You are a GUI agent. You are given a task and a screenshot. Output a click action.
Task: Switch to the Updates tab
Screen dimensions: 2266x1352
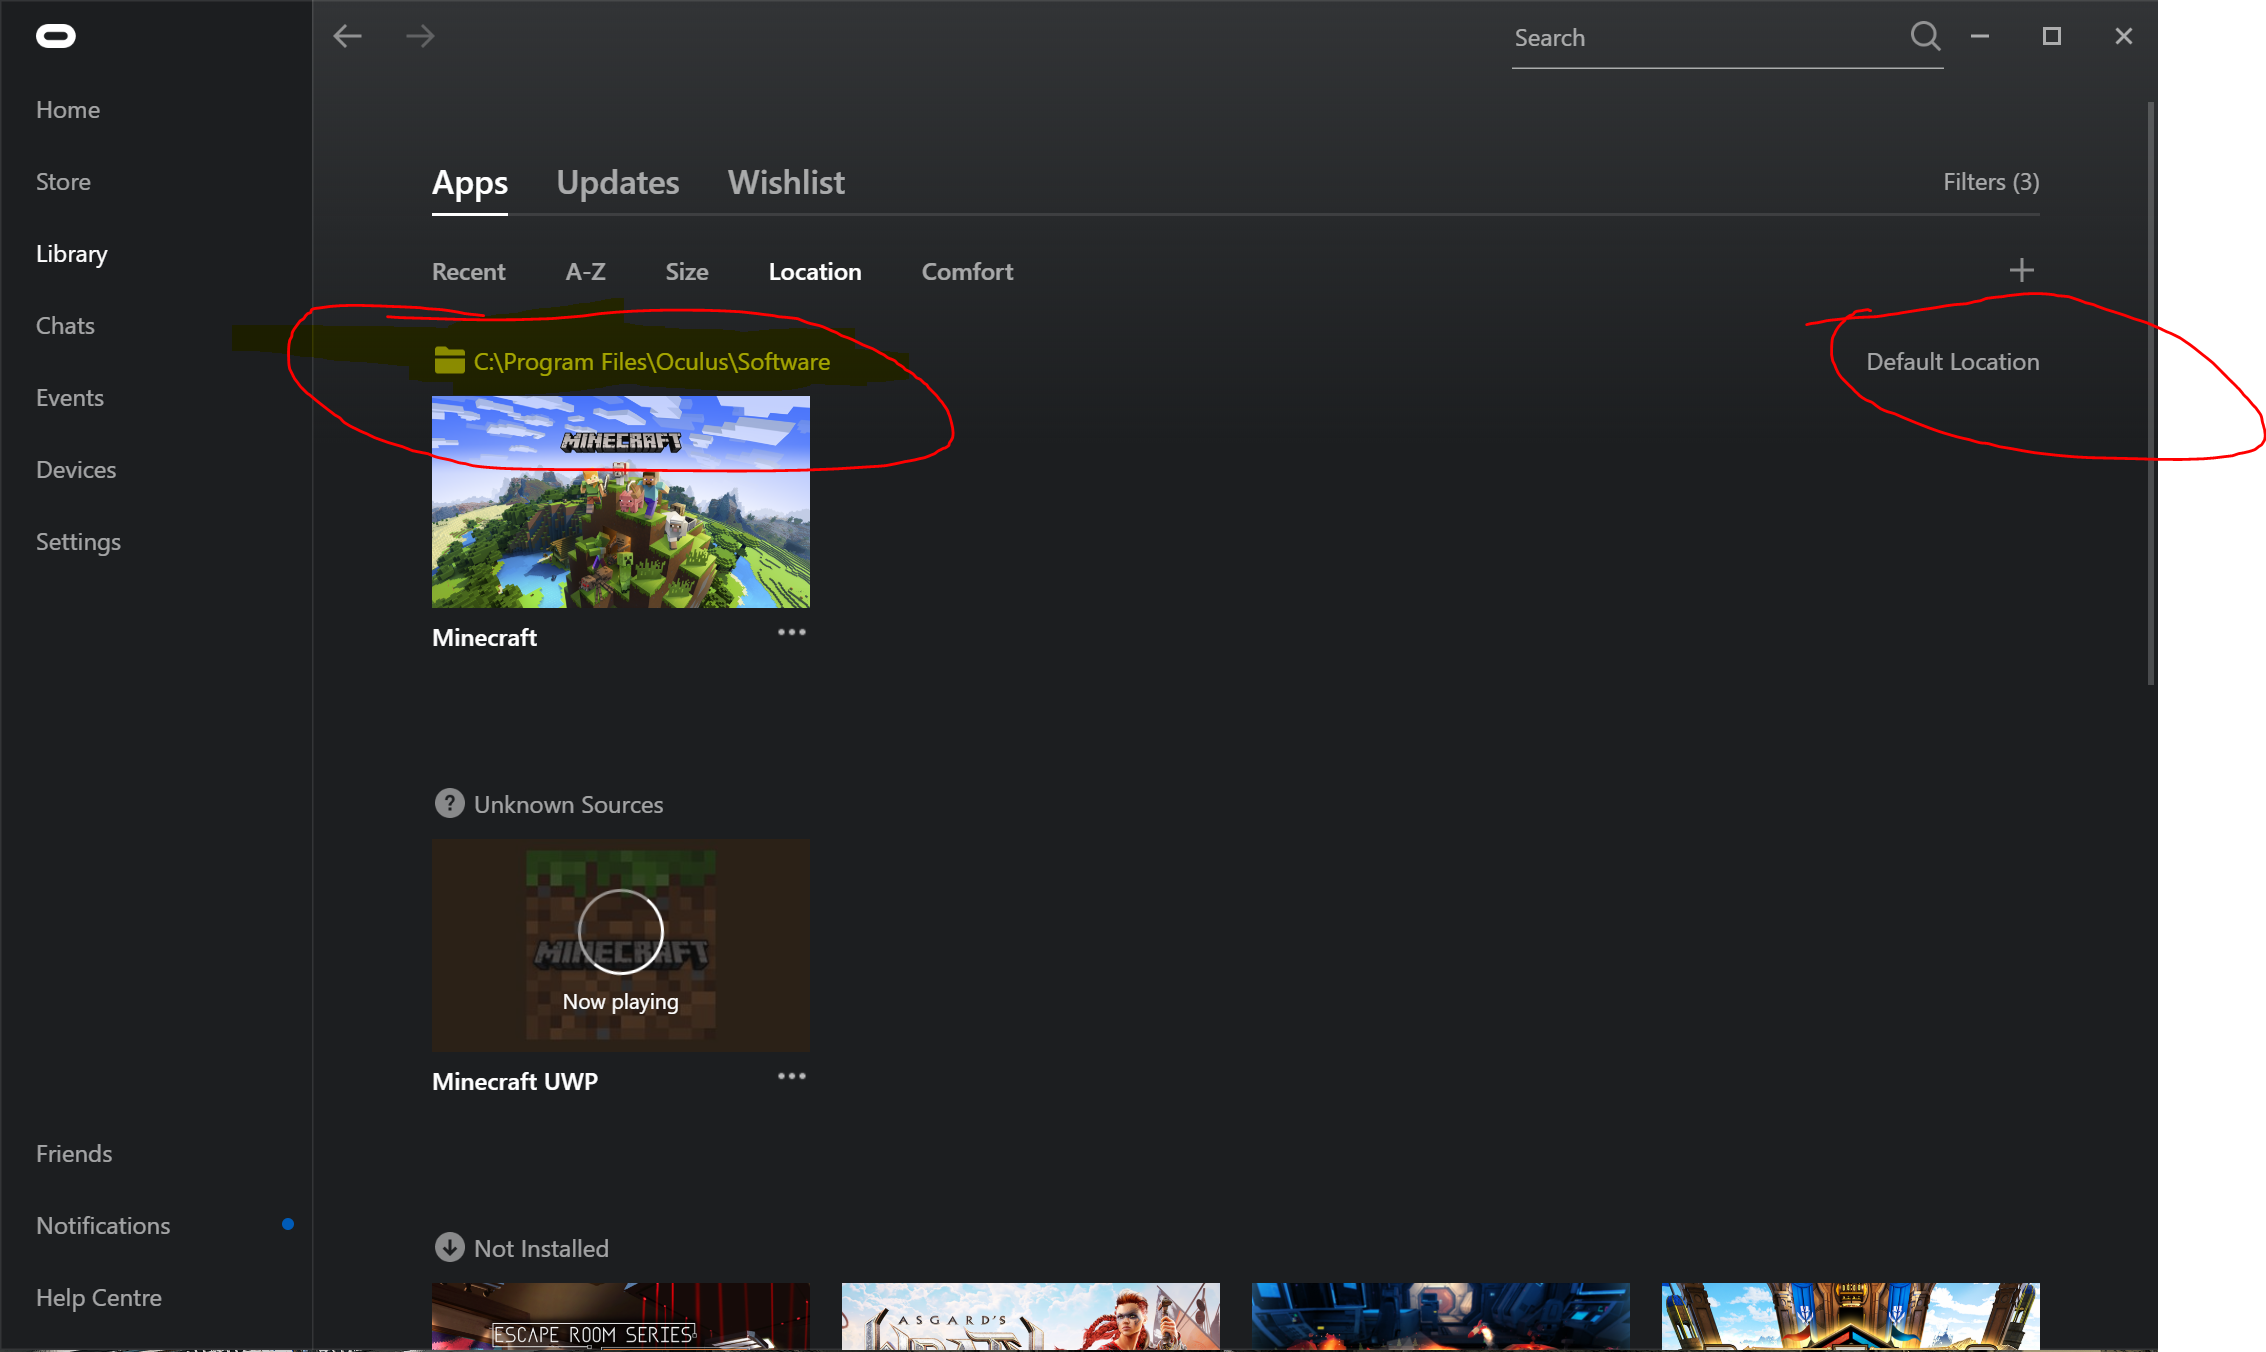click(x=617, y=183)
